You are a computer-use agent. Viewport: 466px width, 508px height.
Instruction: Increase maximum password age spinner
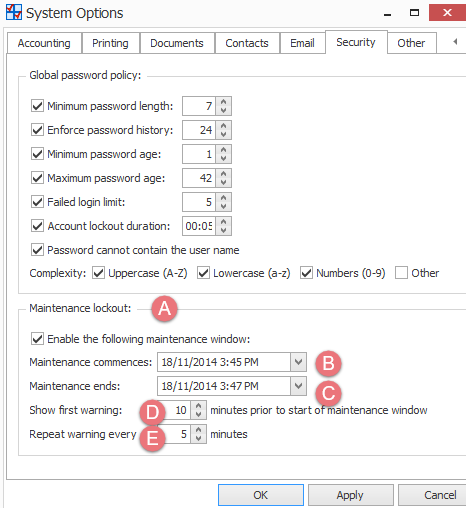pos(223,174)
